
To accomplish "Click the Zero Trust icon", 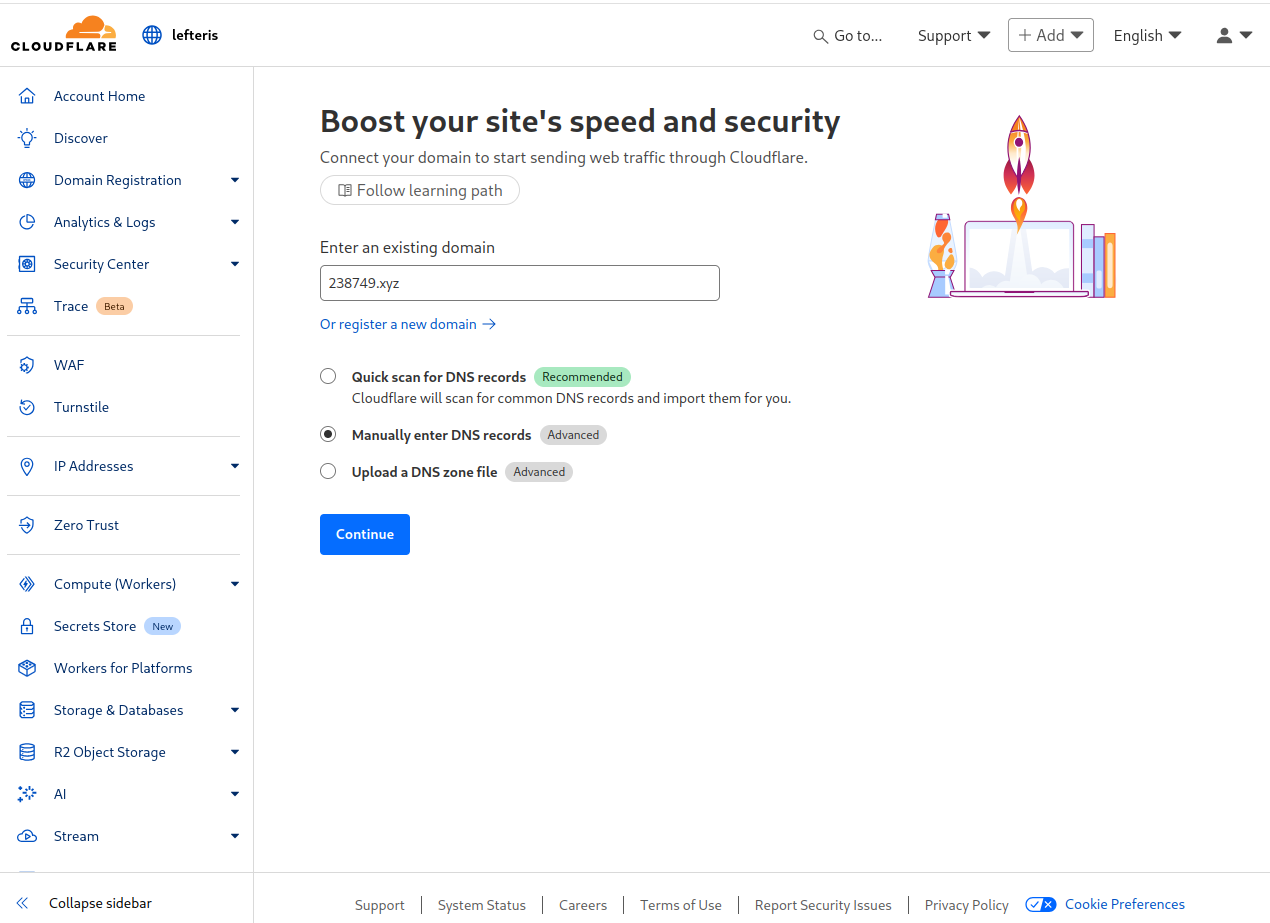I will tap(27, 525).
